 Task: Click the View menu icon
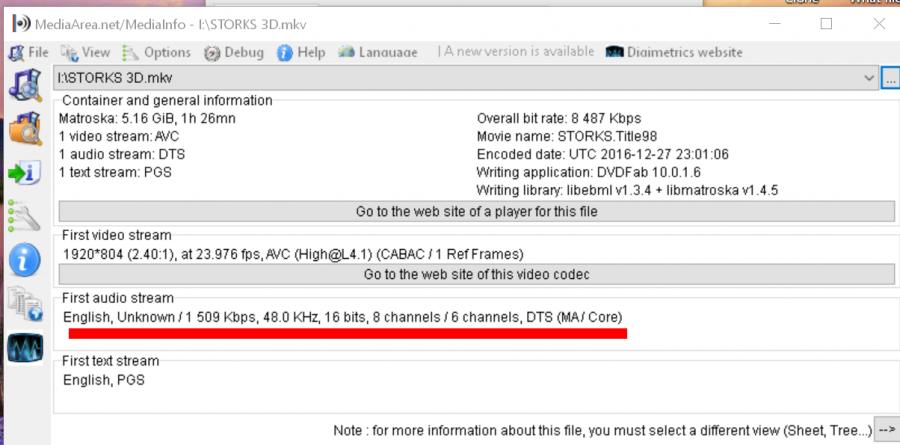pos(69,53)
